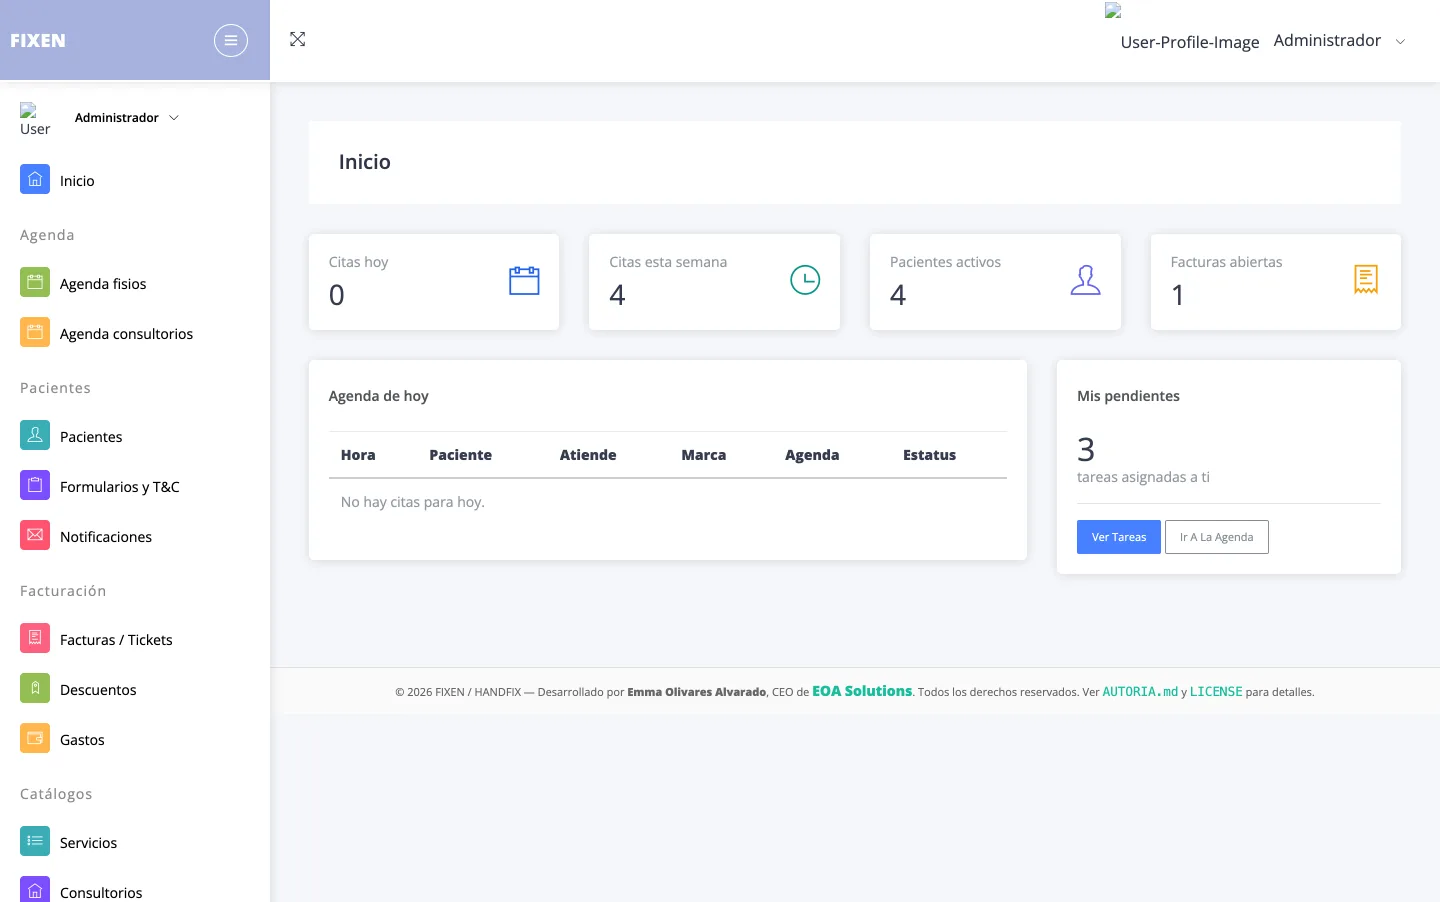Click the Agenda column header in table

(812, 455)
